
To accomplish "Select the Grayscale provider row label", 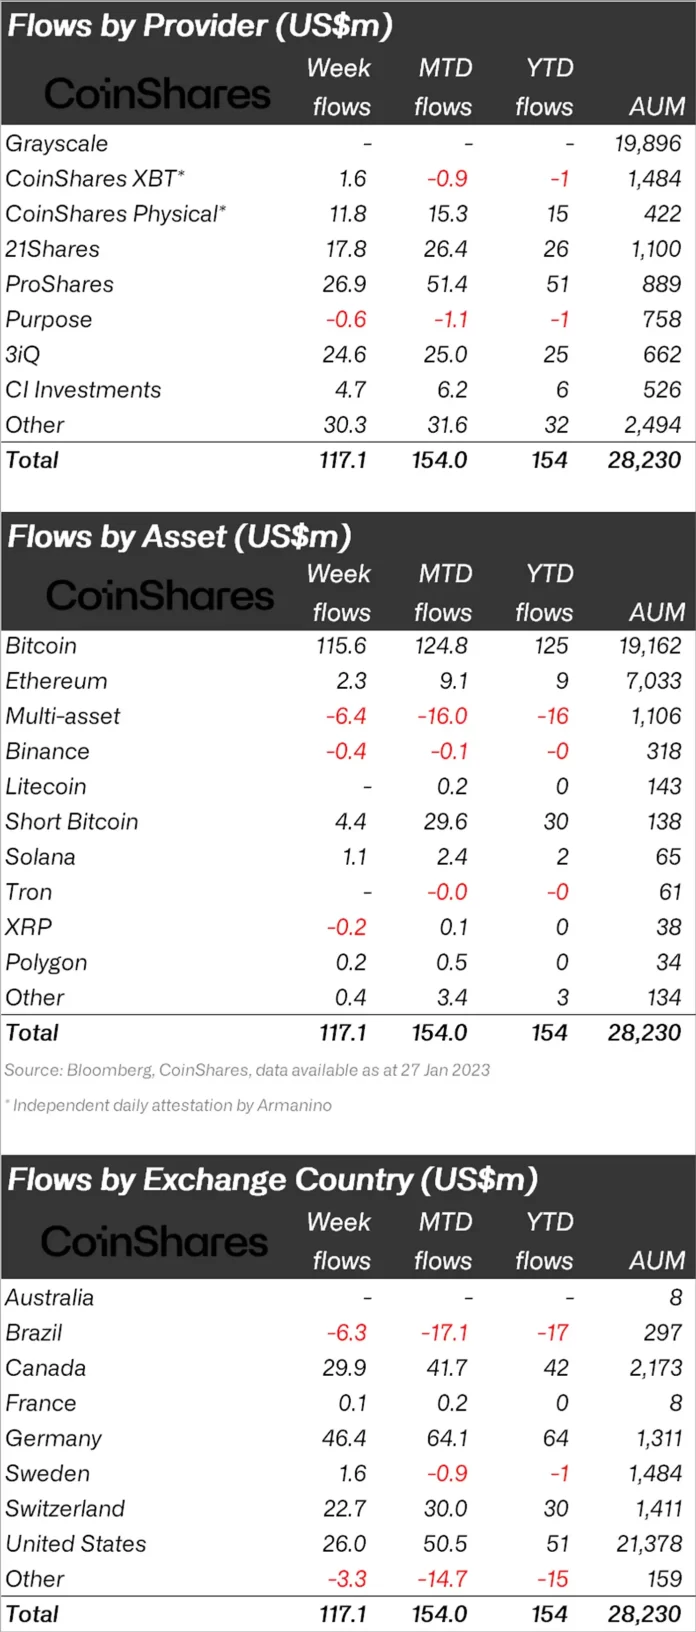I will pos(57,144).
